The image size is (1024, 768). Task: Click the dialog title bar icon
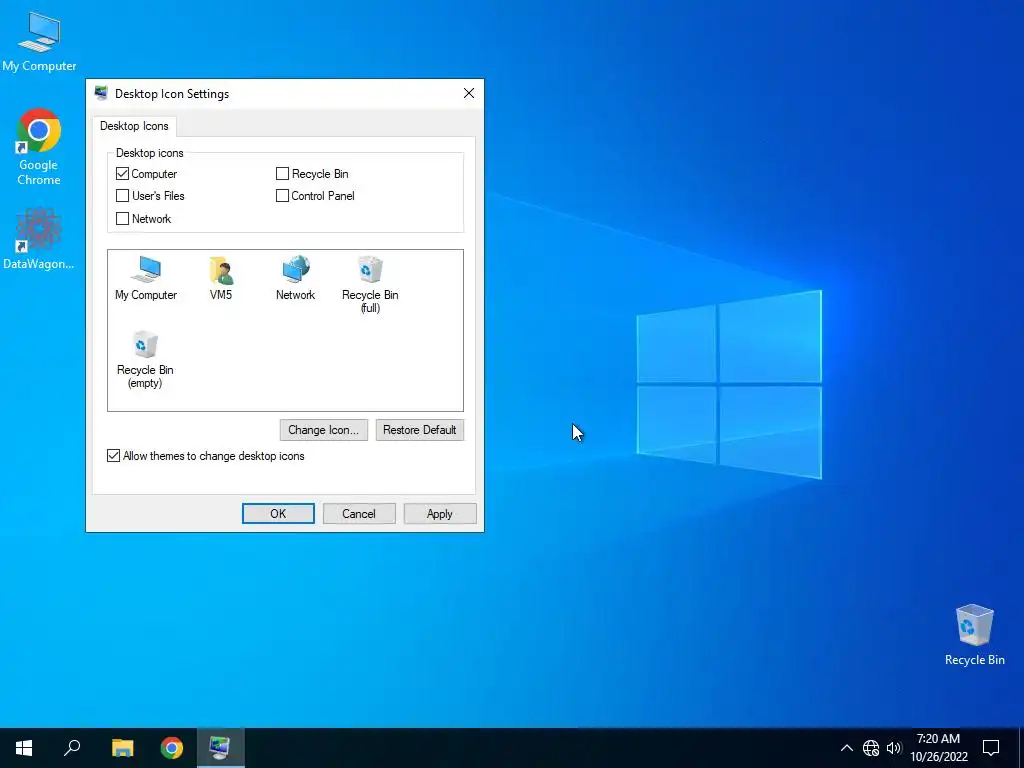(x=101, y=93)
